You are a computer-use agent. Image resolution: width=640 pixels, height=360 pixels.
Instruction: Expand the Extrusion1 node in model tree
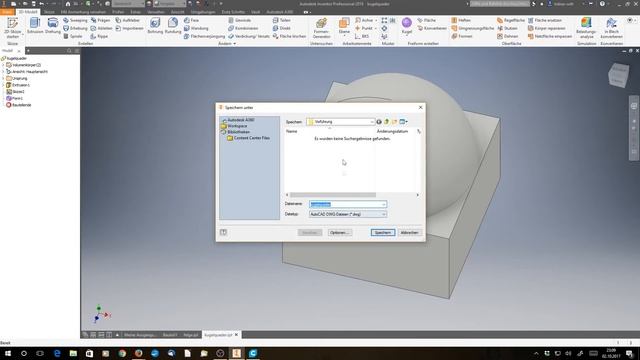tap(4, 85)
